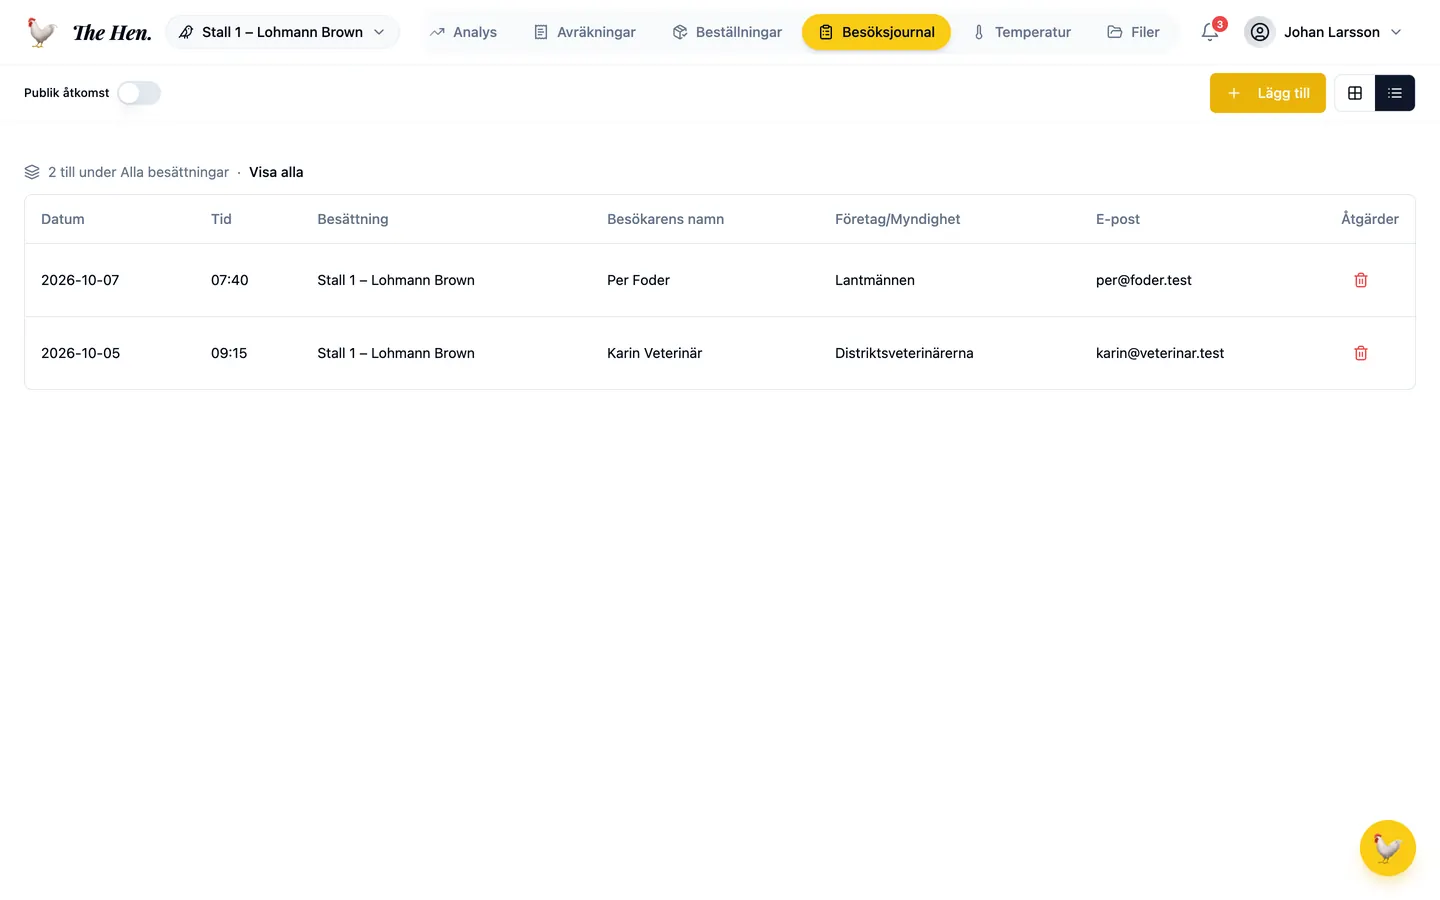This screenshot has height=900, width=1440.
Task: Click the Visa alla link
Action: 276,172
